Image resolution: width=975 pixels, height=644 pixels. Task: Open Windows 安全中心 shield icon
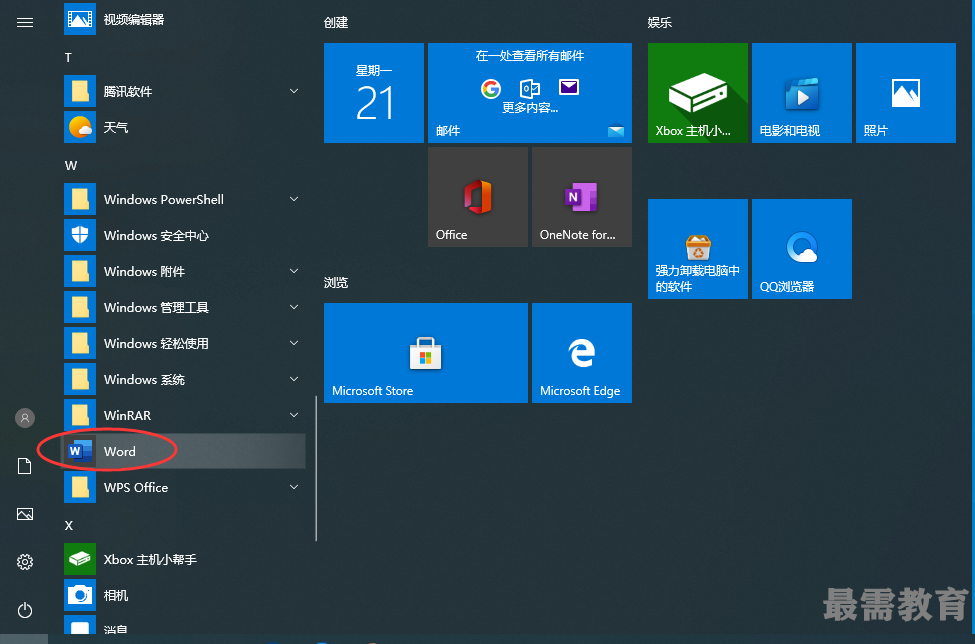click(80, 236)
